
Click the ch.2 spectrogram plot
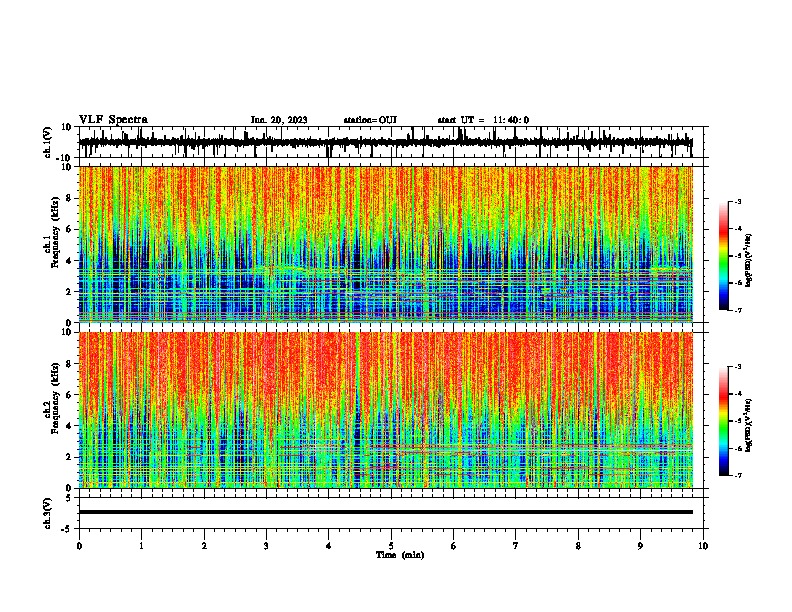[x=385, y=410]
